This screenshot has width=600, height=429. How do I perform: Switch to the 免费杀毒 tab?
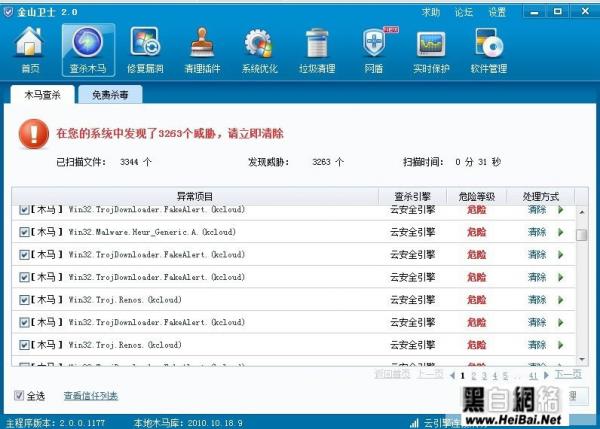(110, 95)
